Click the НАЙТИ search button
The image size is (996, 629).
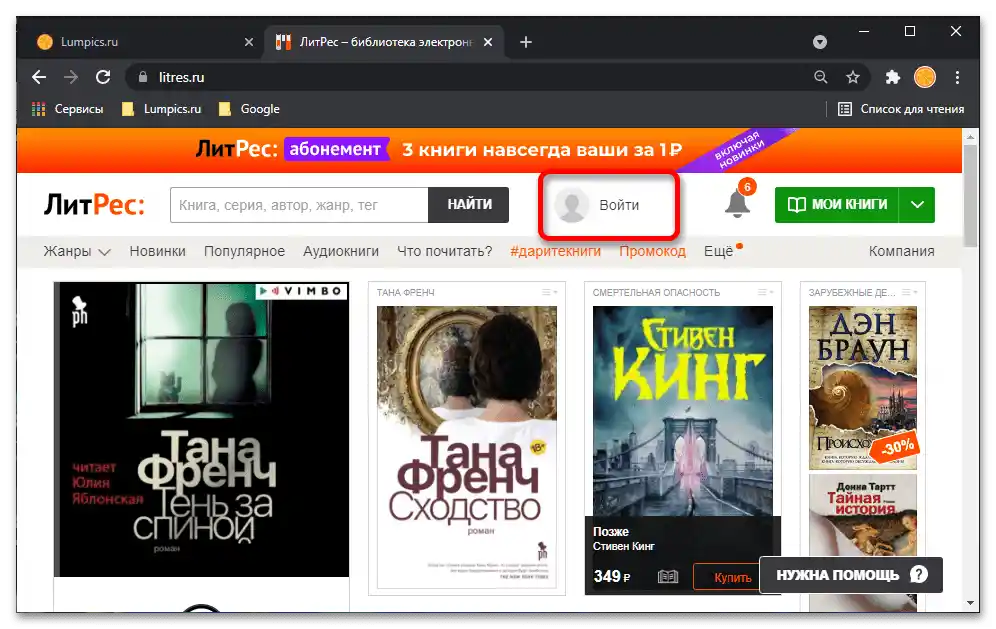[469, 205]
